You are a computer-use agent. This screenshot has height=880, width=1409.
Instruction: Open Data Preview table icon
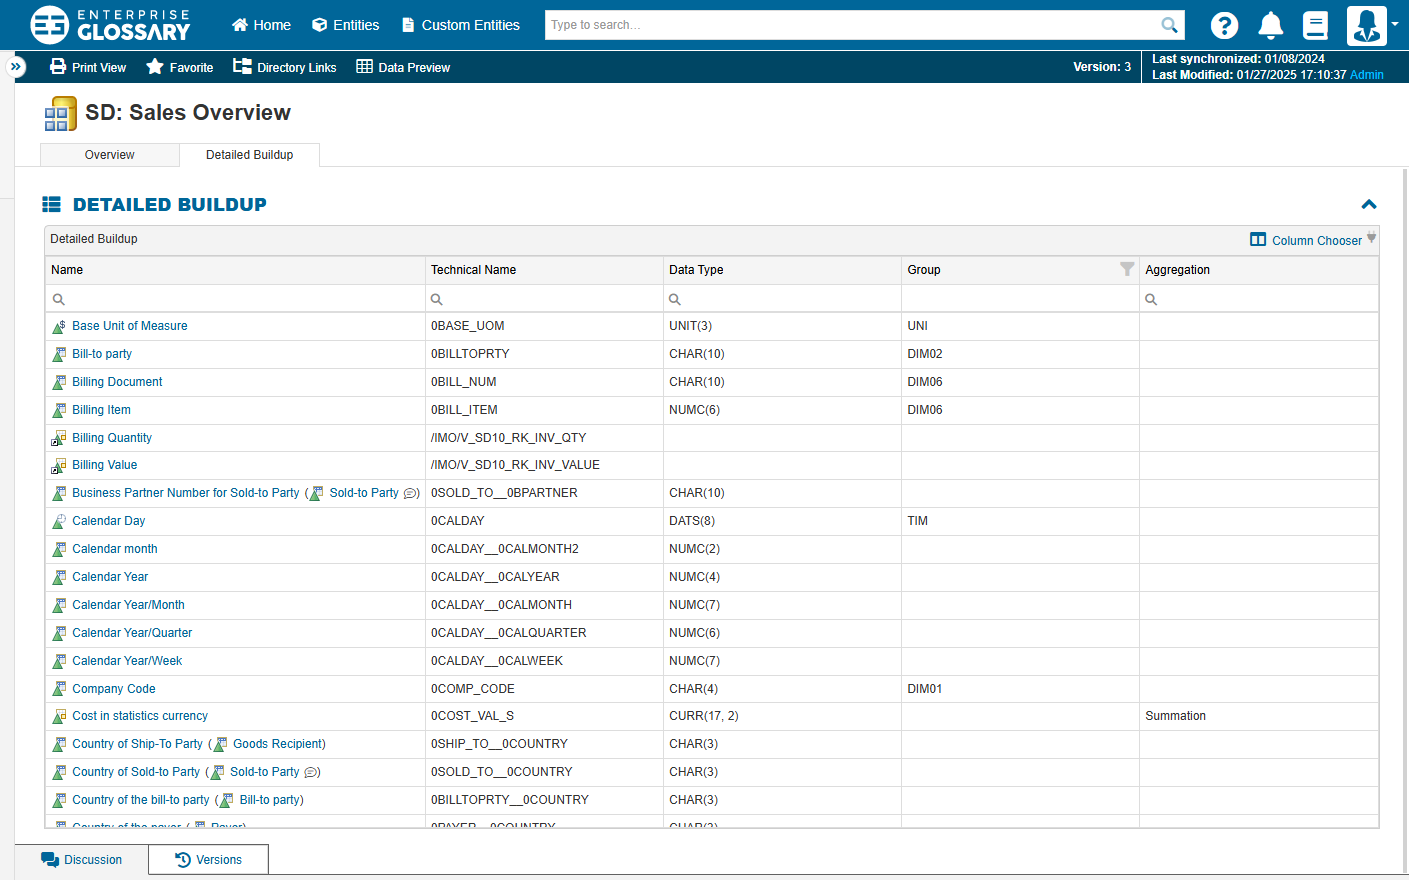pyautogui.click(x=403, y=67)
